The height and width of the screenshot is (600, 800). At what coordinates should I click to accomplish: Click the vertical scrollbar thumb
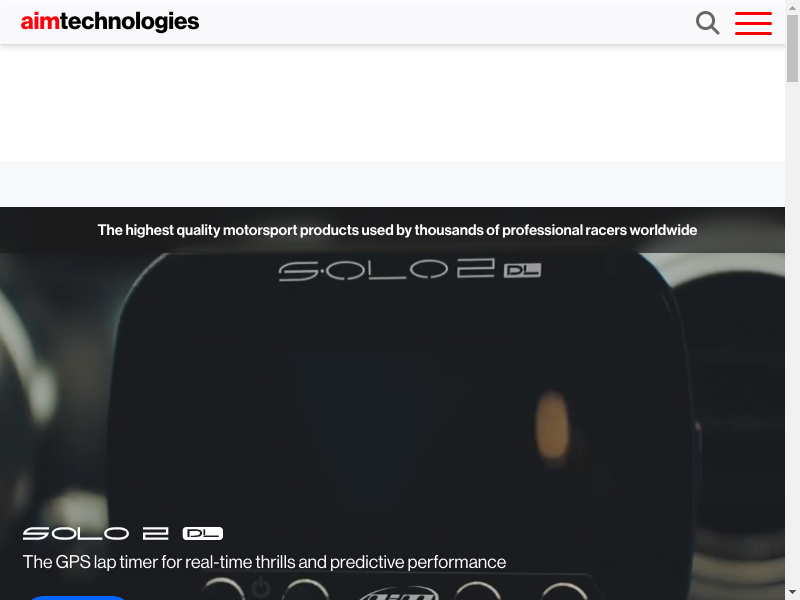pyautogui.click(x=792, y=48)
